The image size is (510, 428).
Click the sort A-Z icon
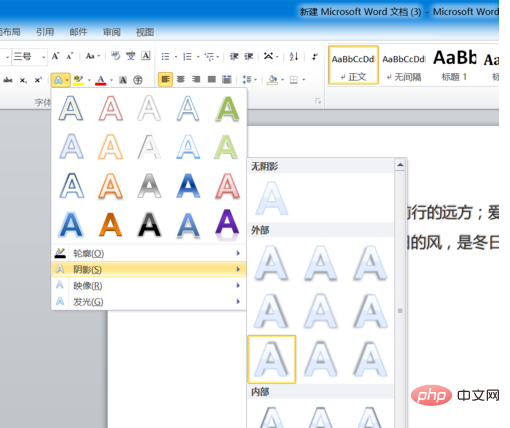point(294,56)
